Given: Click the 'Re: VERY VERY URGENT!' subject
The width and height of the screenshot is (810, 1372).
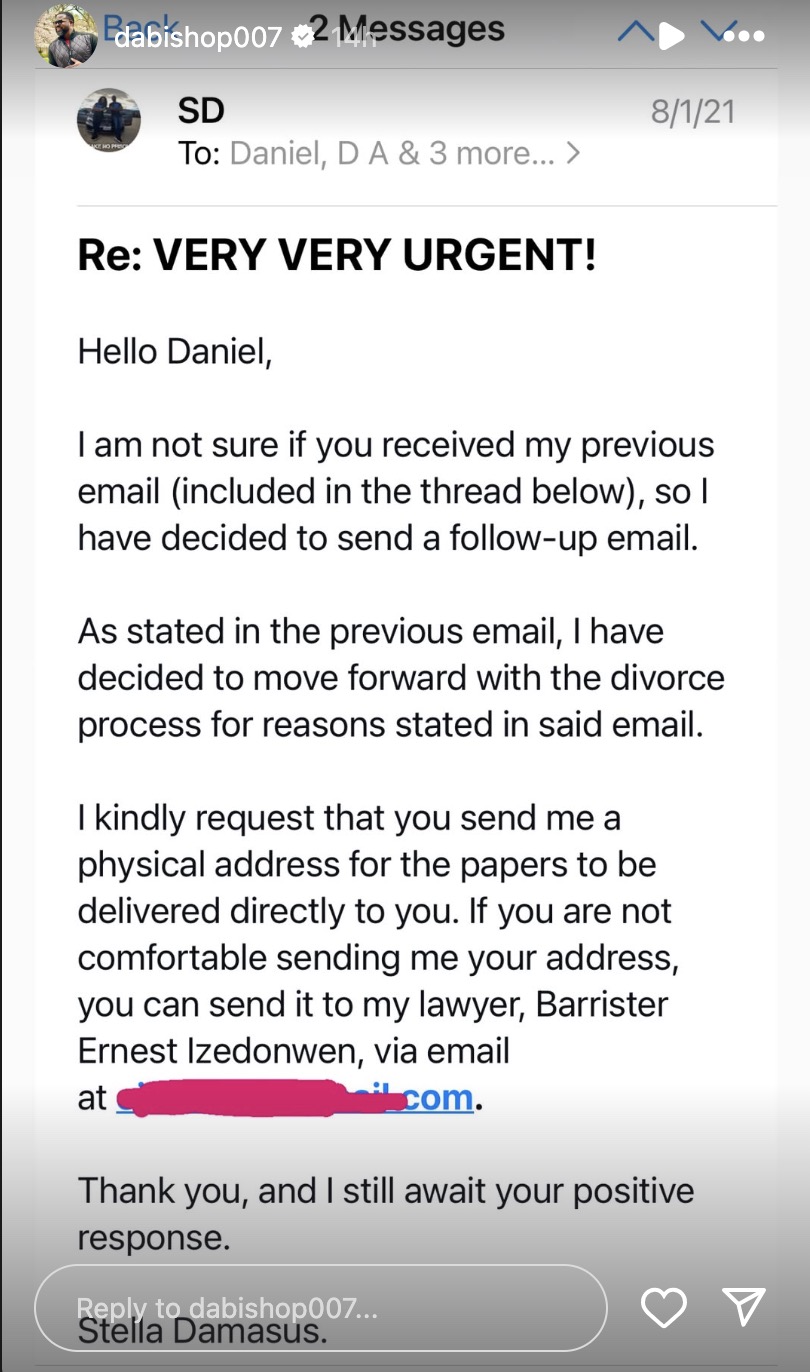Looking at the screenshot, I should click(x=338, y=257).
